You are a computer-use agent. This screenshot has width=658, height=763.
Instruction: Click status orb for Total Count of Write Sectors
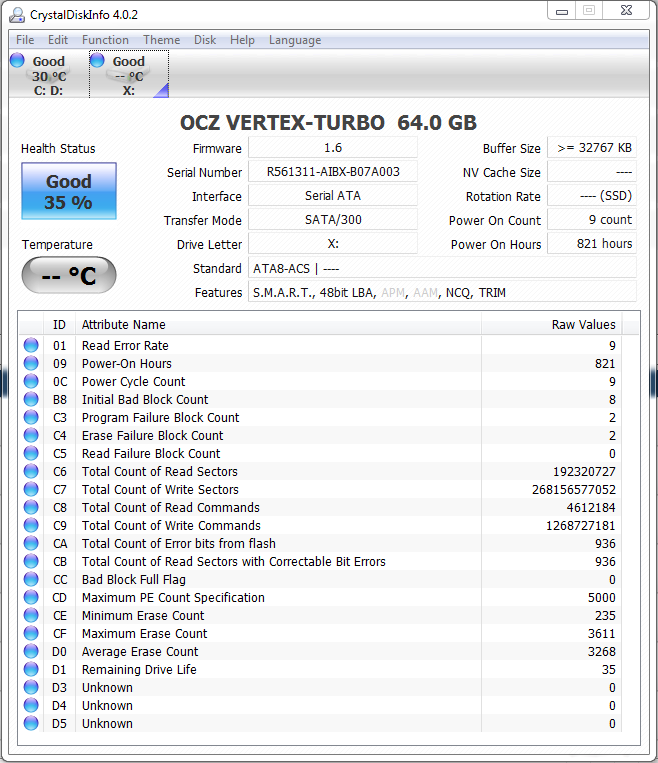(x=31, y=489)
